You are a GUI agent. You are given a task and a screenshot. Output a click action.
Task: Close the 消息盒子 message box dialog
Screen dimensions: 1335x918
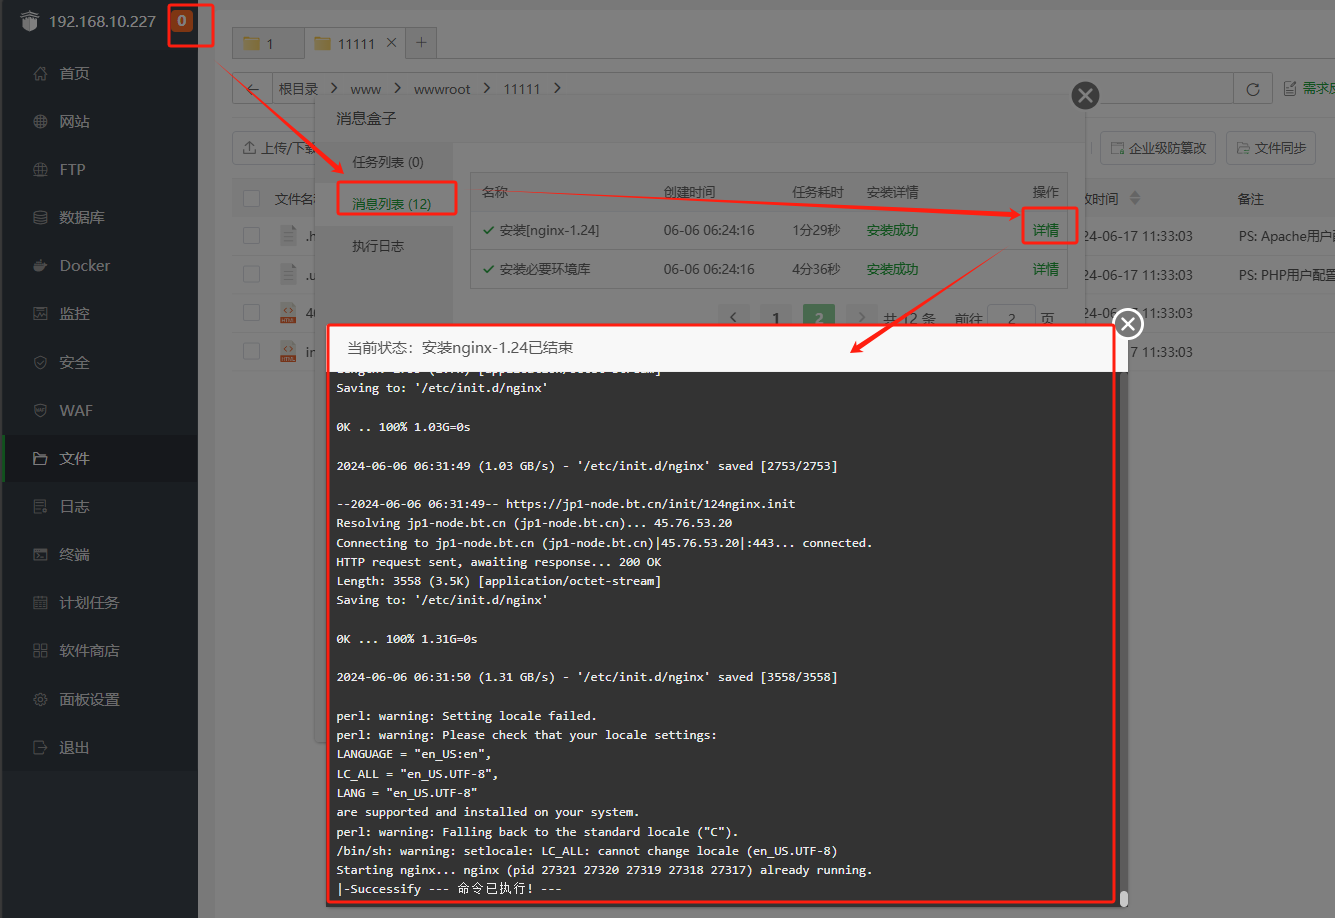click(x=1085, y=95)
